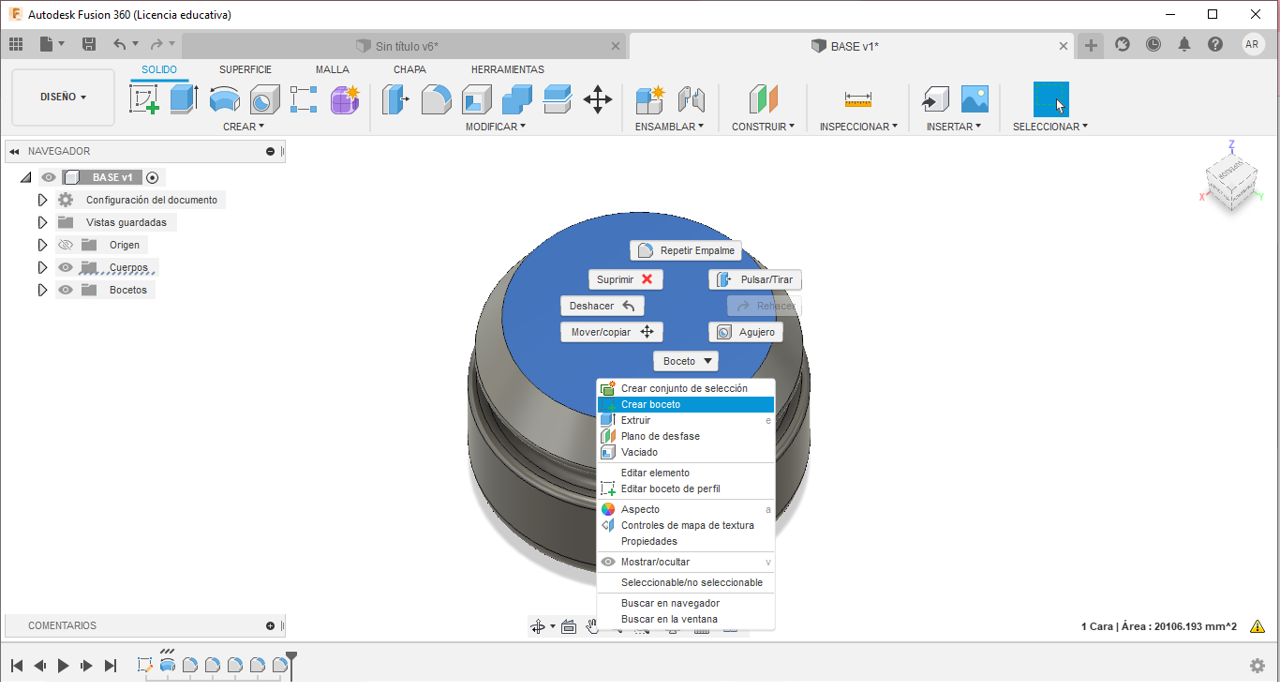Viewport: 1280px width, 682px height.
Task: Click the Agujero marking button
Action: coord(746,332)
